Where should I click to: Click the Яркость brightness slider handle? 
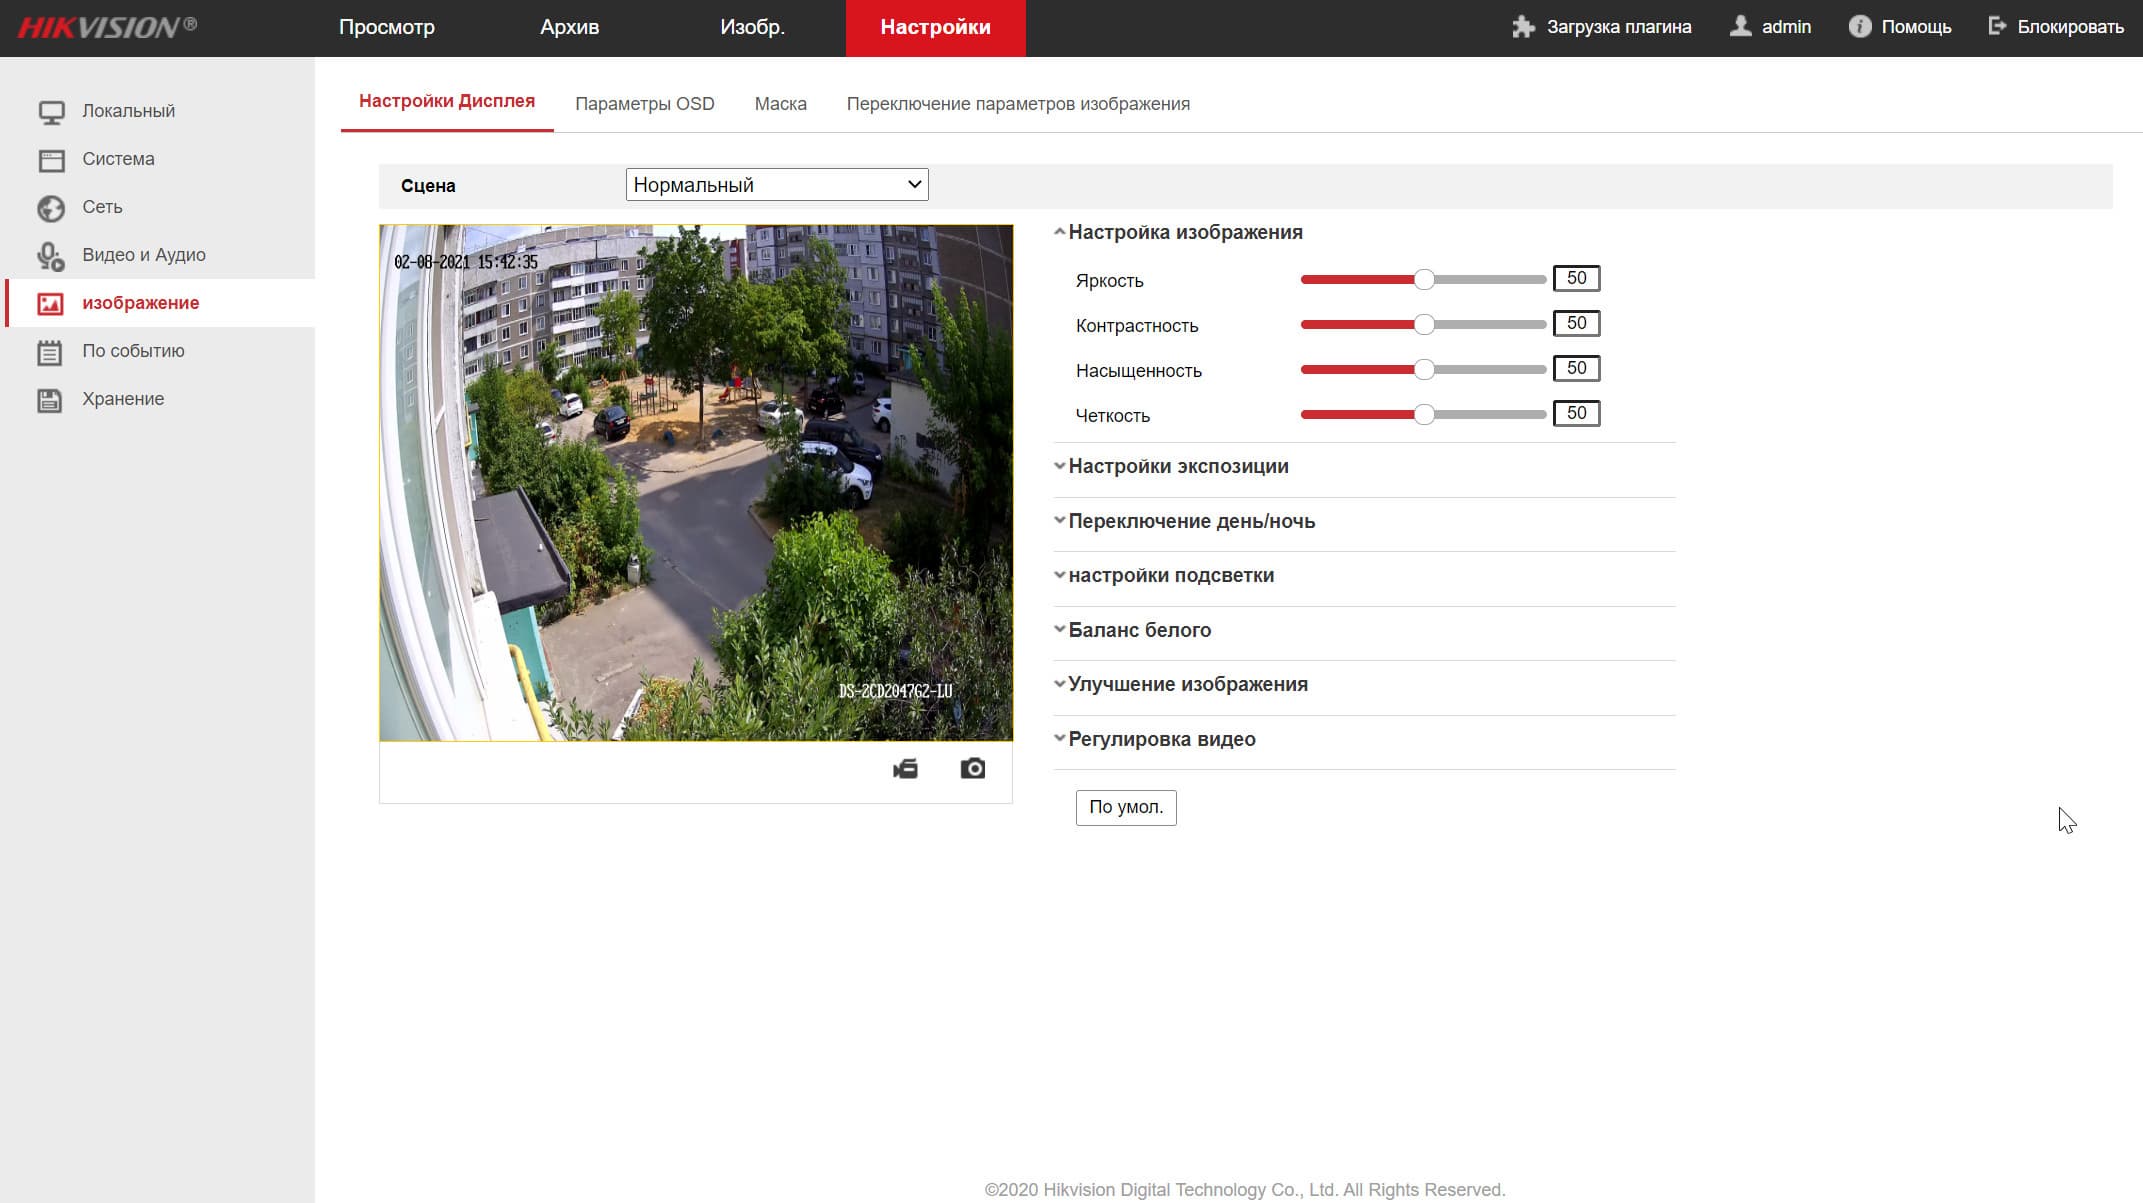click(1424, 280)
